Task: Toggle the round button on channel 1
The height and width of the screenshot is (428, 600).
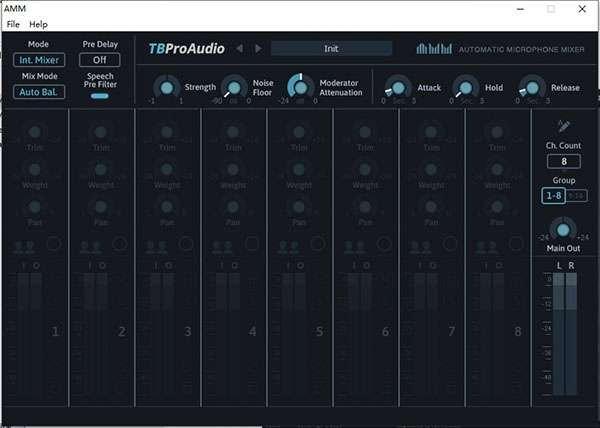Action: pyautogui.click(x=54, y=244)
